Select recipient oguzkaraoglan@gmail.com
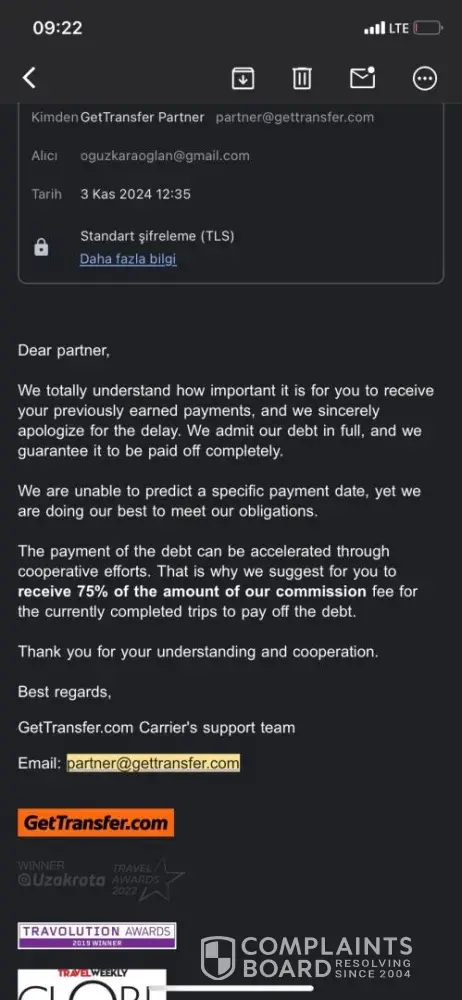This screenshot has width=462, height=1000. point(165,156)
